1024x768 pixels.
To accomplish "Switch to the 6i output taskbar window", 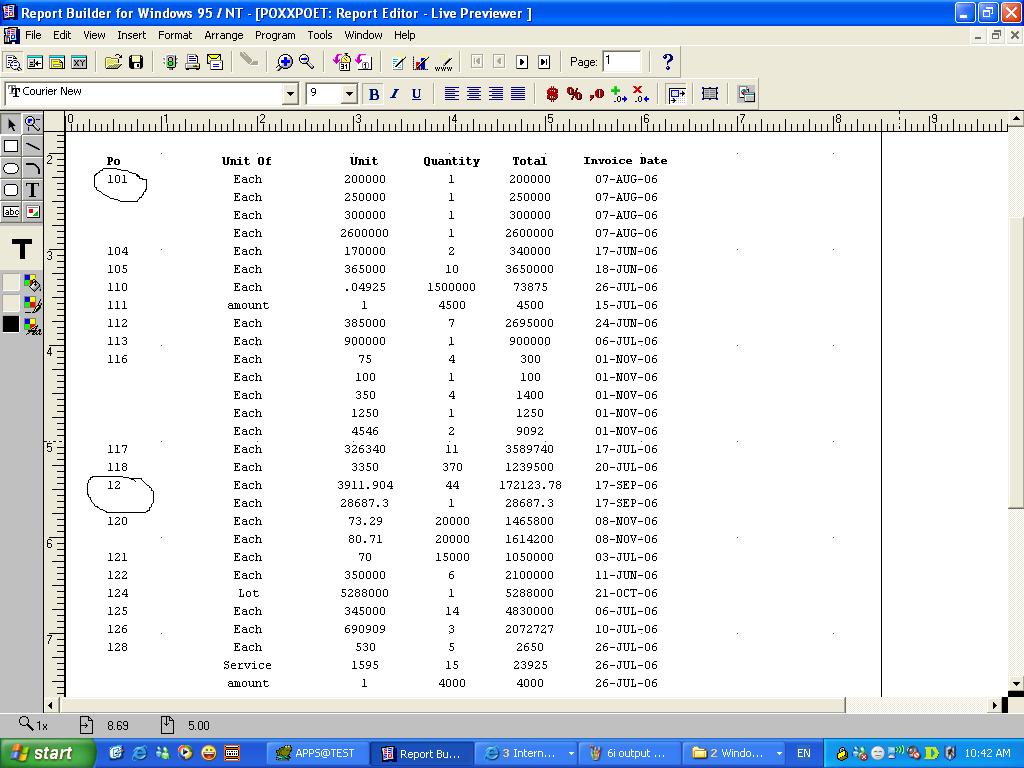I will [x=630, y=753].
